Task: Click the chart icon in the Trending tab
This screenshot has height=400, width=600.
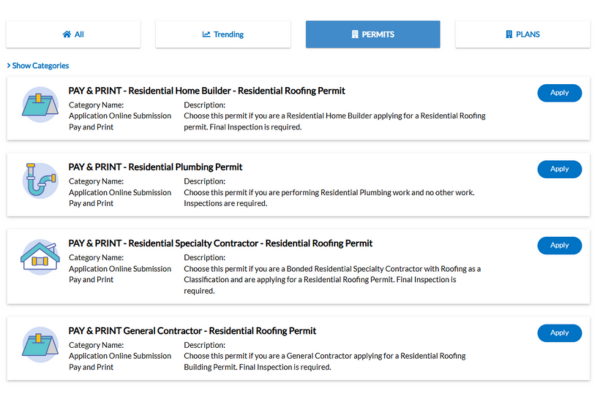Action: [x=206, y=34]
